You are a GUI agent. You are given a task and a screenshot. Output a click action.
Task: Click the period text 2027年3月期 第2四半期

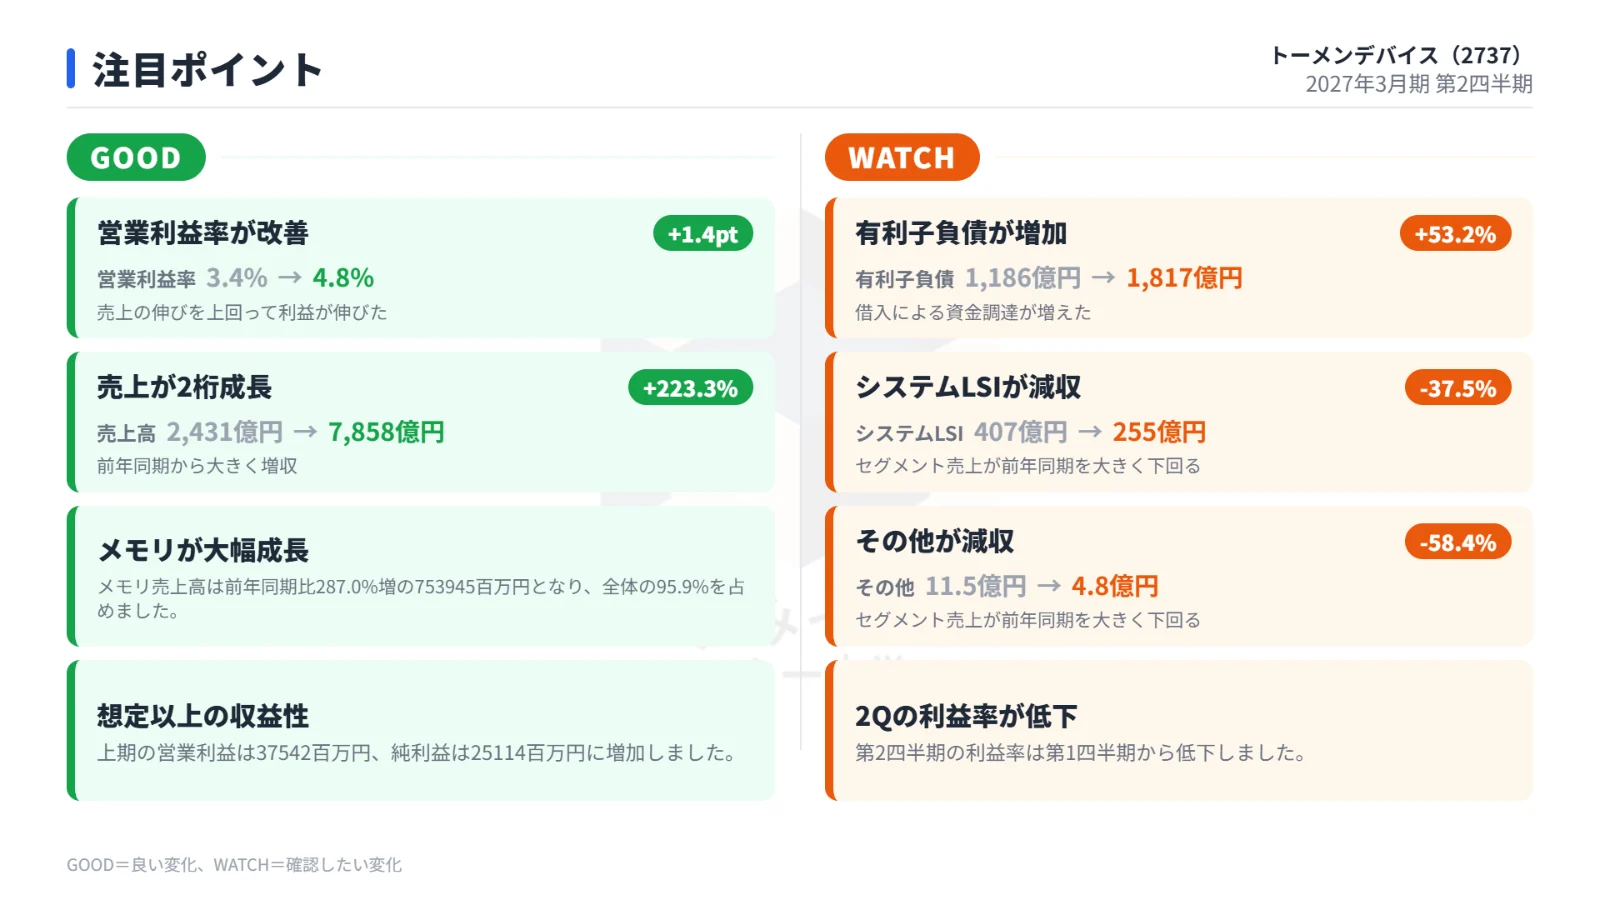coord(1419,84)
